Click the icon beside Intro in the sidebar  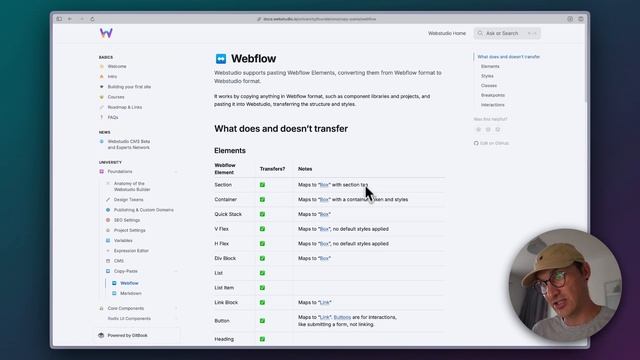tap(102, 76)
